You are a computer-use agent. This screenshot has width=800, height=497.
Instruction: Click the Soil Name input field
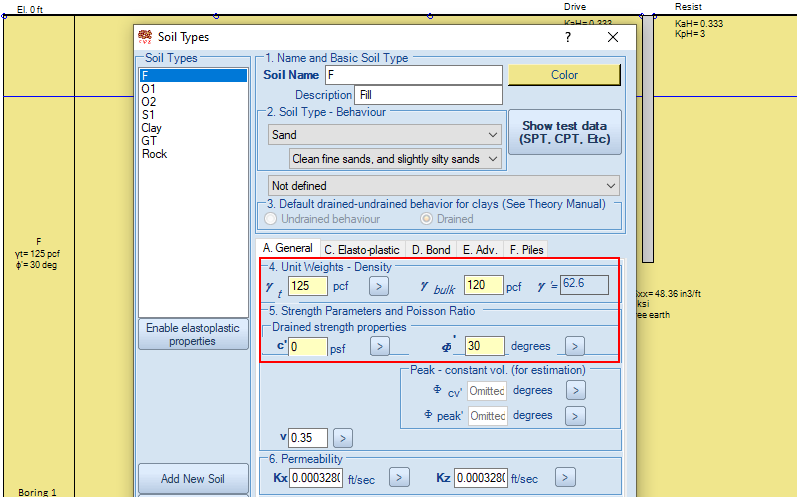pyautogui.click(x=414, y=75)
